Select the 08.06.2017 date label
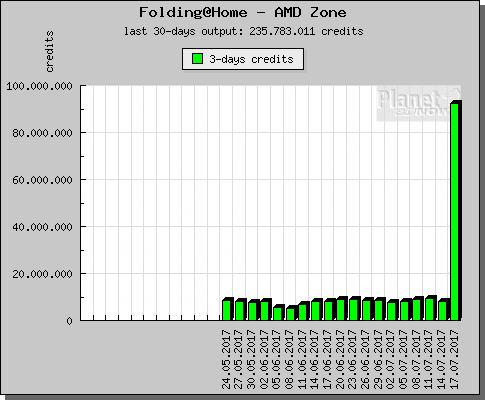 click(x=290, y=359)
